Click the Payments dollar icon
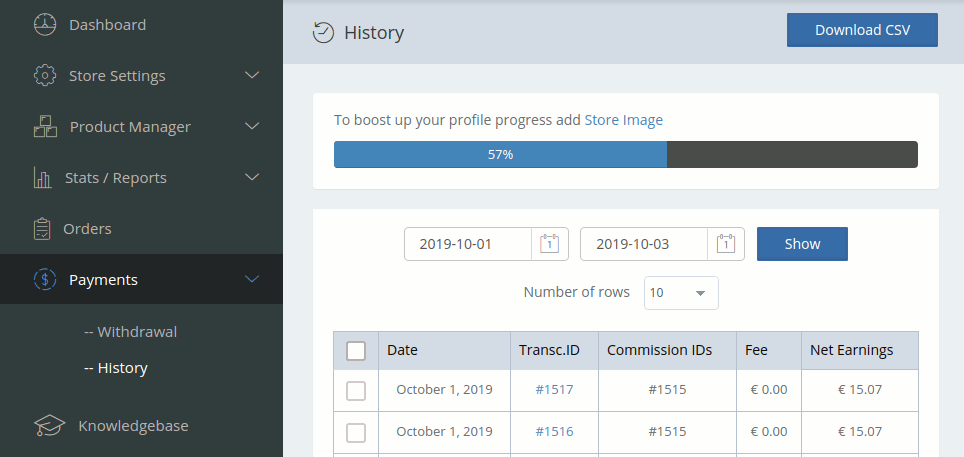This screenshot has height=457, width=964. pos(45,279)
